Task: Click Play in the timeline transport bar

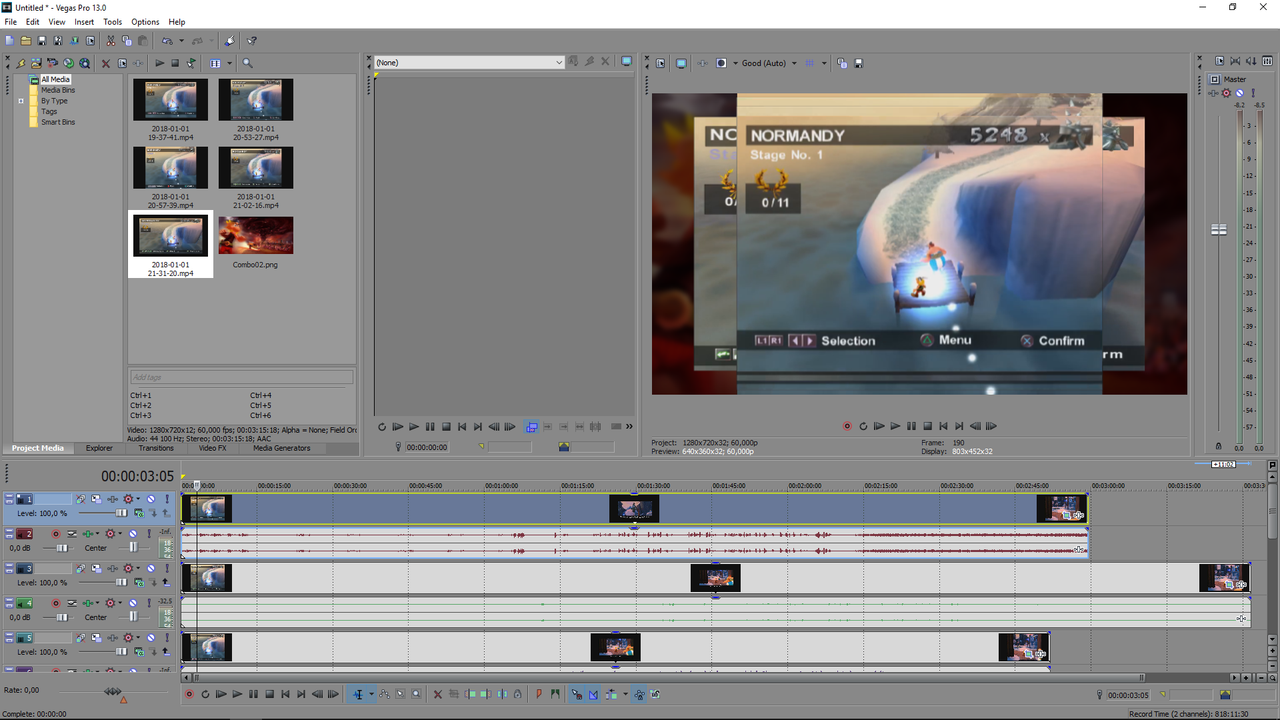Action: 237,694
